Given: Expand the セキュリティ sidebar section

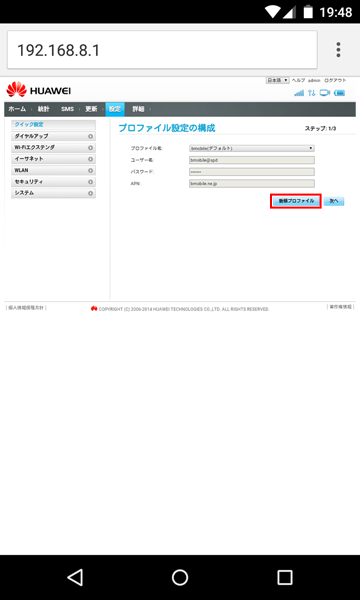Looking at the screenshot, I should click(53, 182).
